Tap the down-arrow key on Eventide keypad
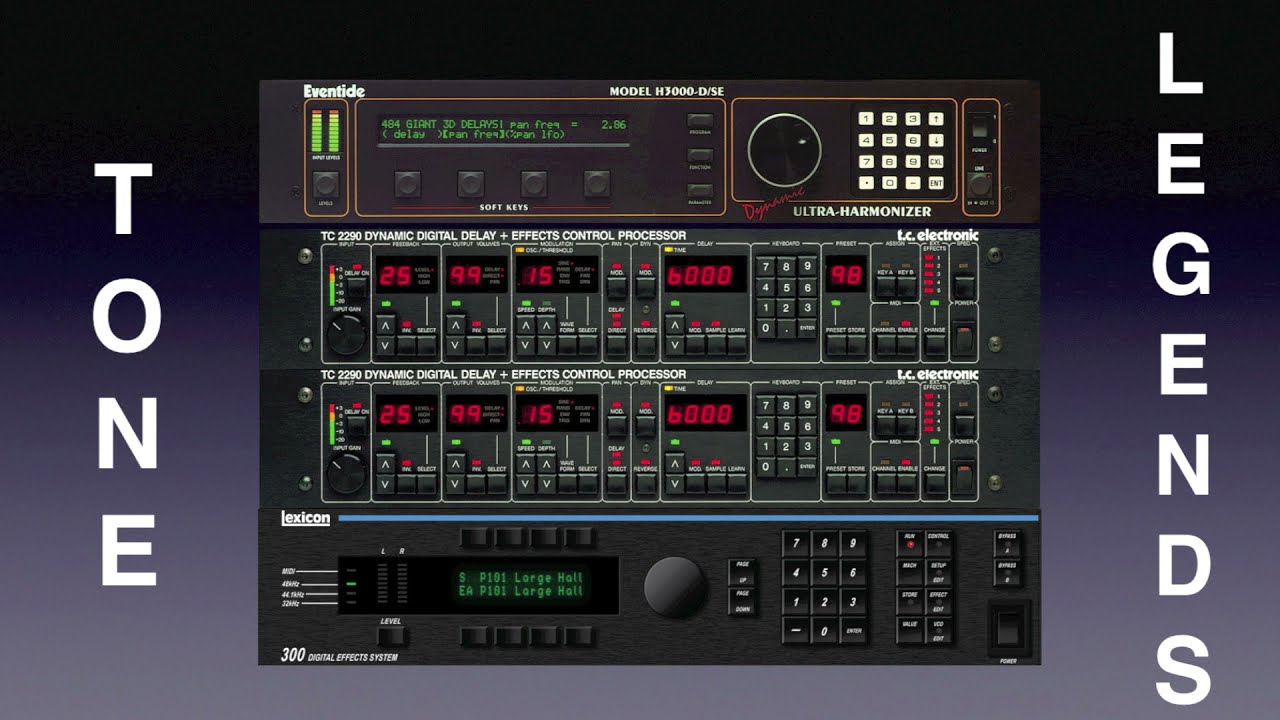Image resolution: width=1280 pixels, height=720 pixels. [x=936, y=140]
